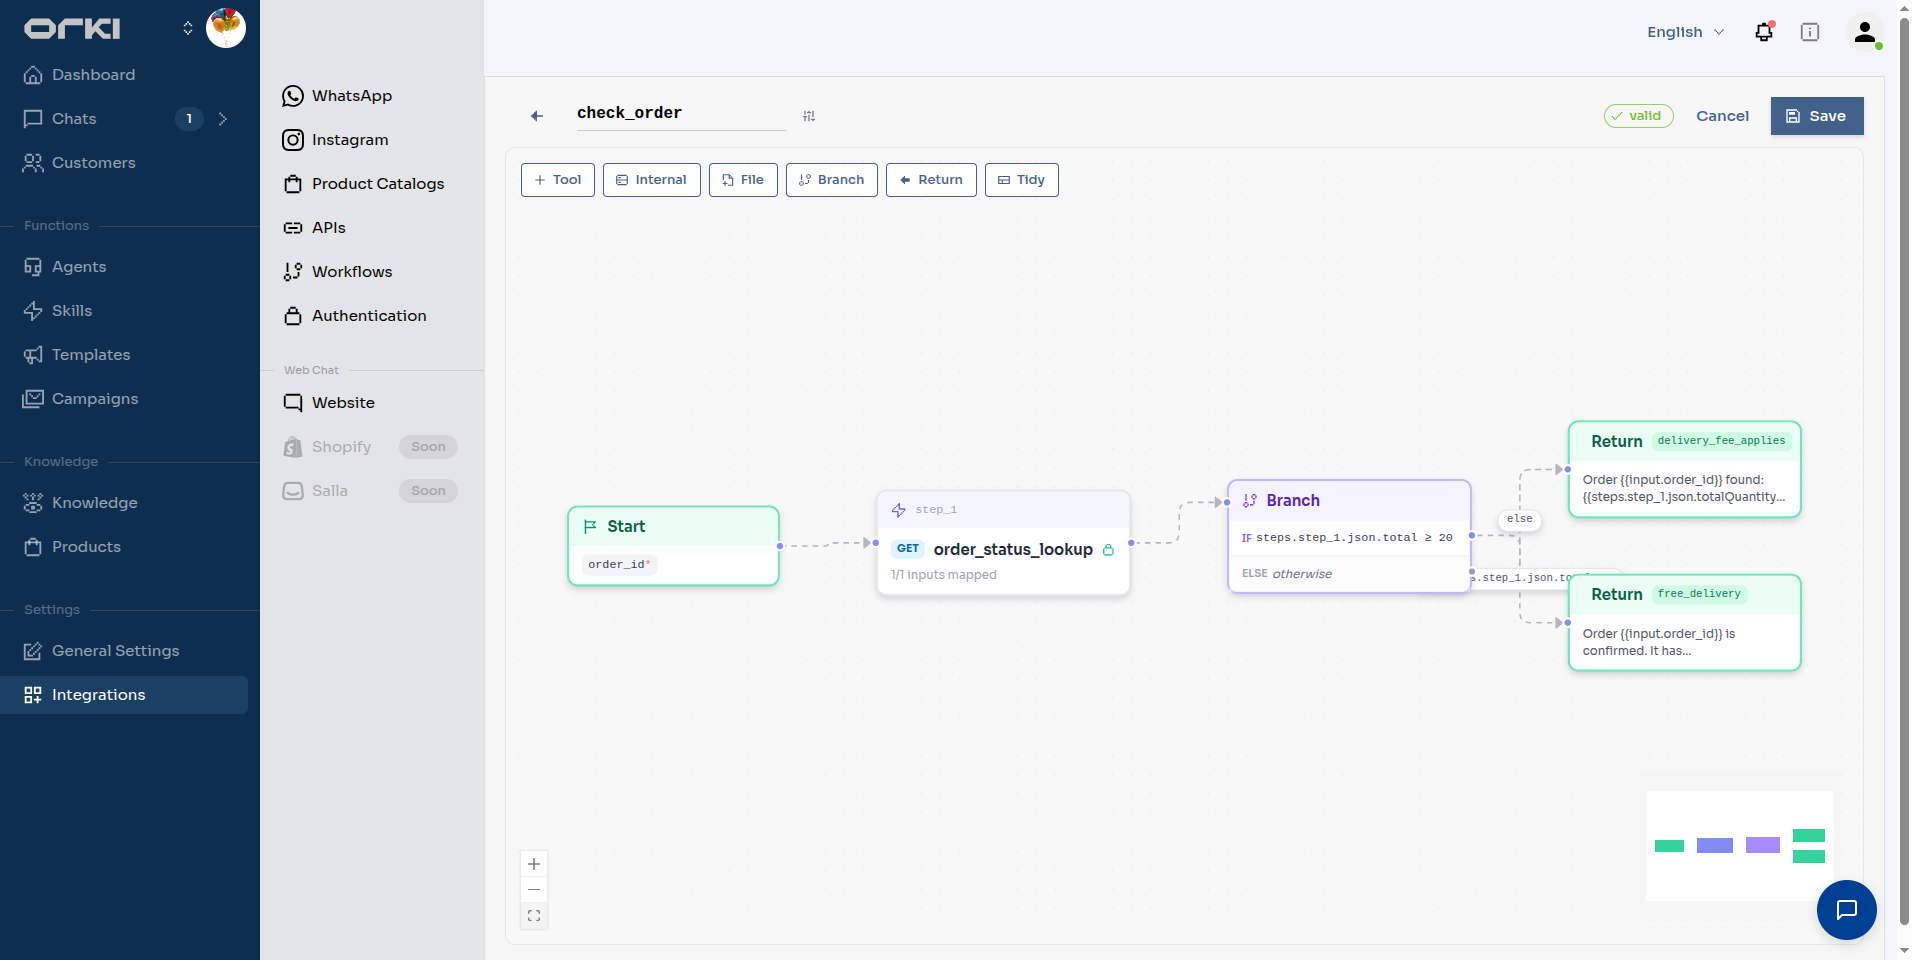Click the IF steps.step_1.json.total condition
Viewport: 1912px width, 960px height.
click(1347, 538)
